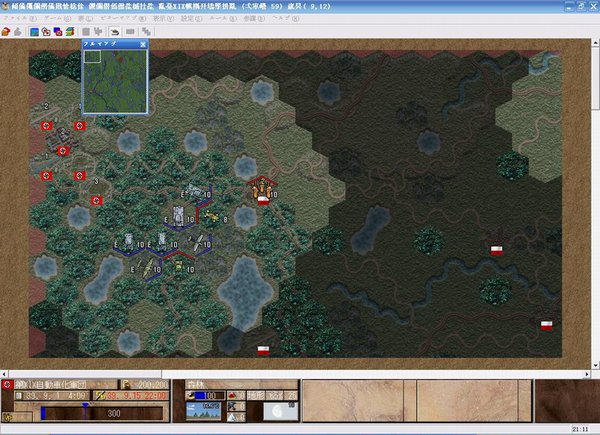Click the 地形 label in the terrain panel
This screenshot has width=600, height=435.
(254, 395)
